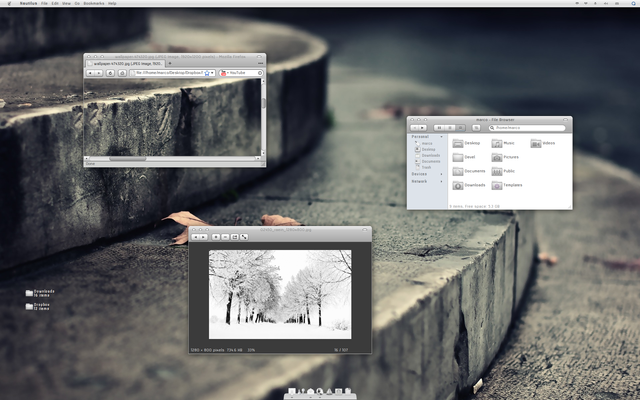Select the Devel folder icon
640x400 pixels.
click(458, 157)
